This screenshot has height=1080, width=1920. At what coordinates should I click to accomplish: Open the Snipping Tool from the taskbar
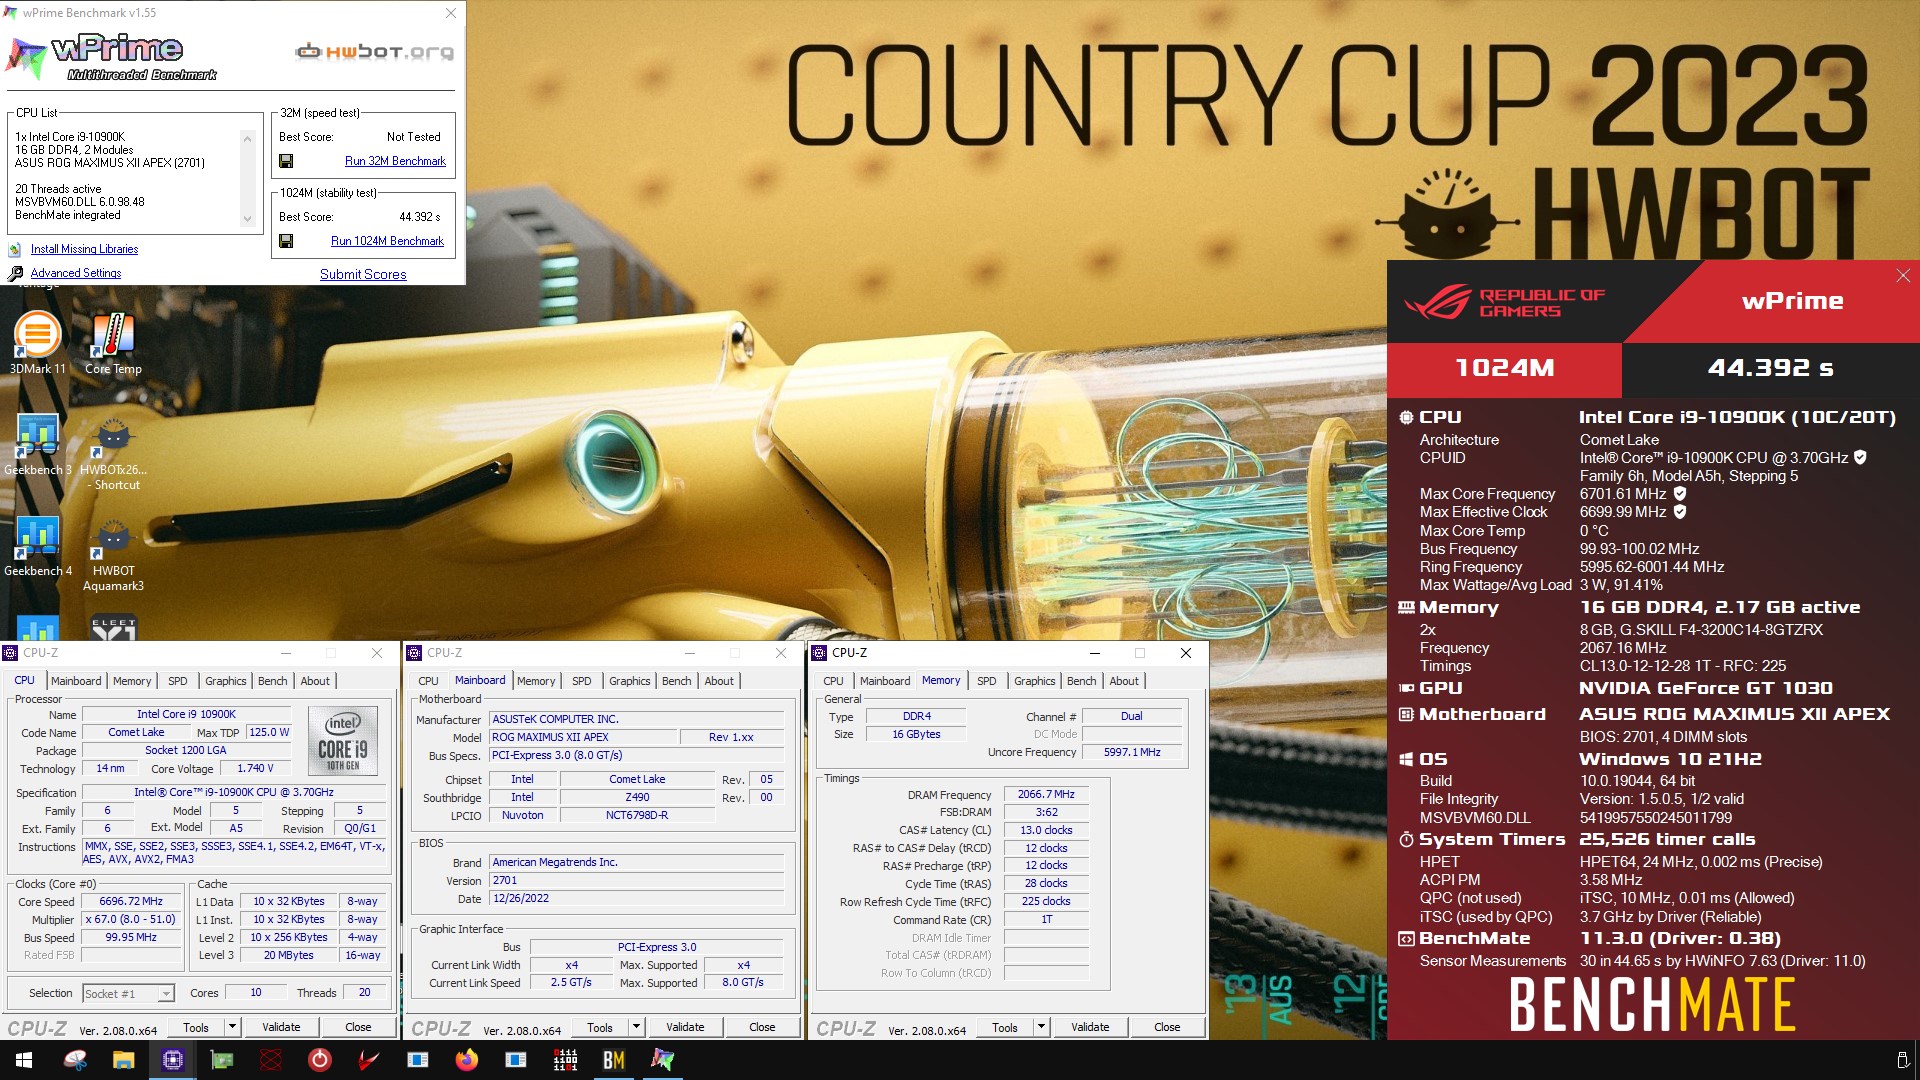[x=75, y=1060]
